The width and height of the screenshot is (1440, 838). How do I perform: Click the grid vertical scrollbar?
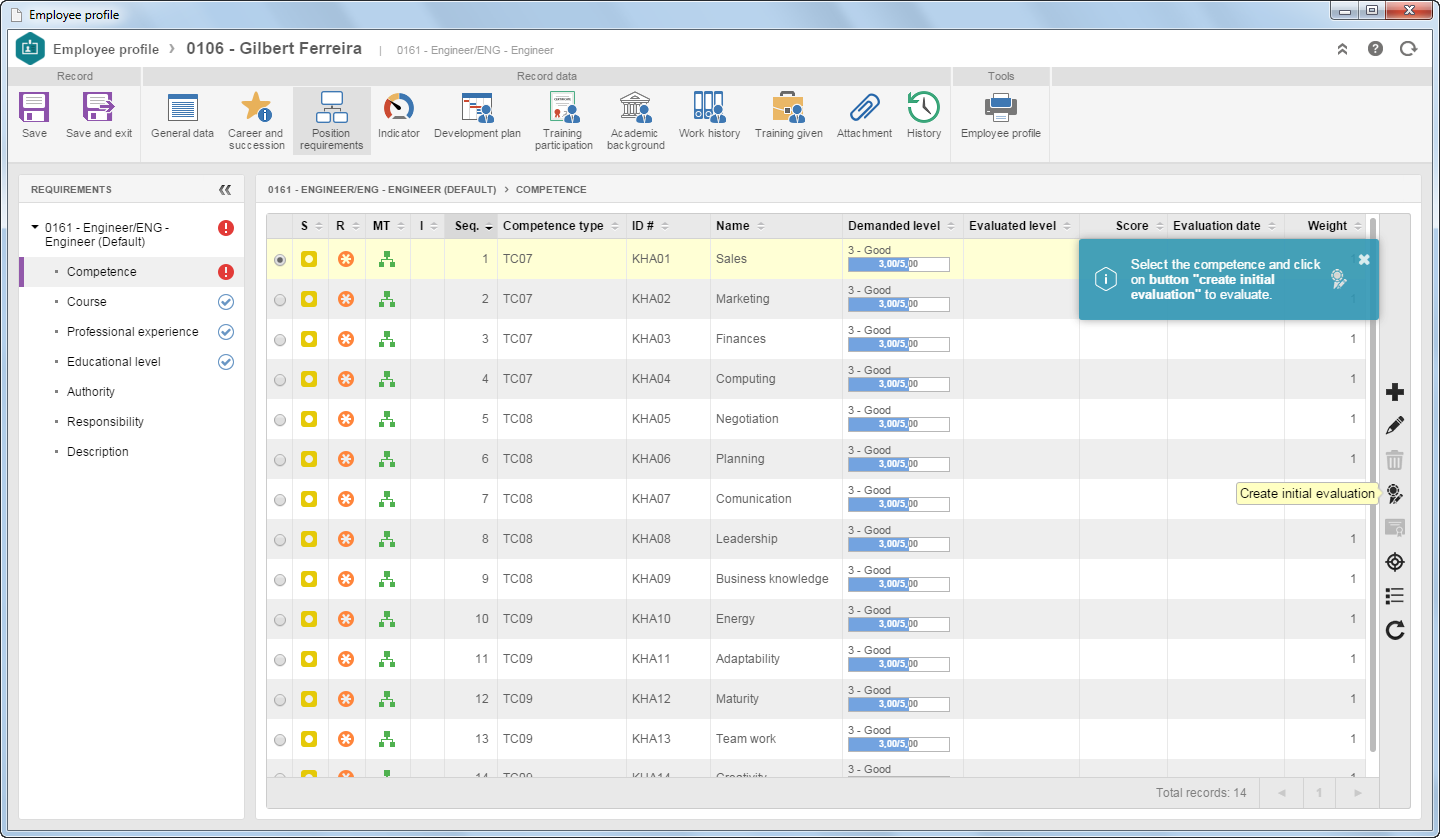tap(1373, 485)
